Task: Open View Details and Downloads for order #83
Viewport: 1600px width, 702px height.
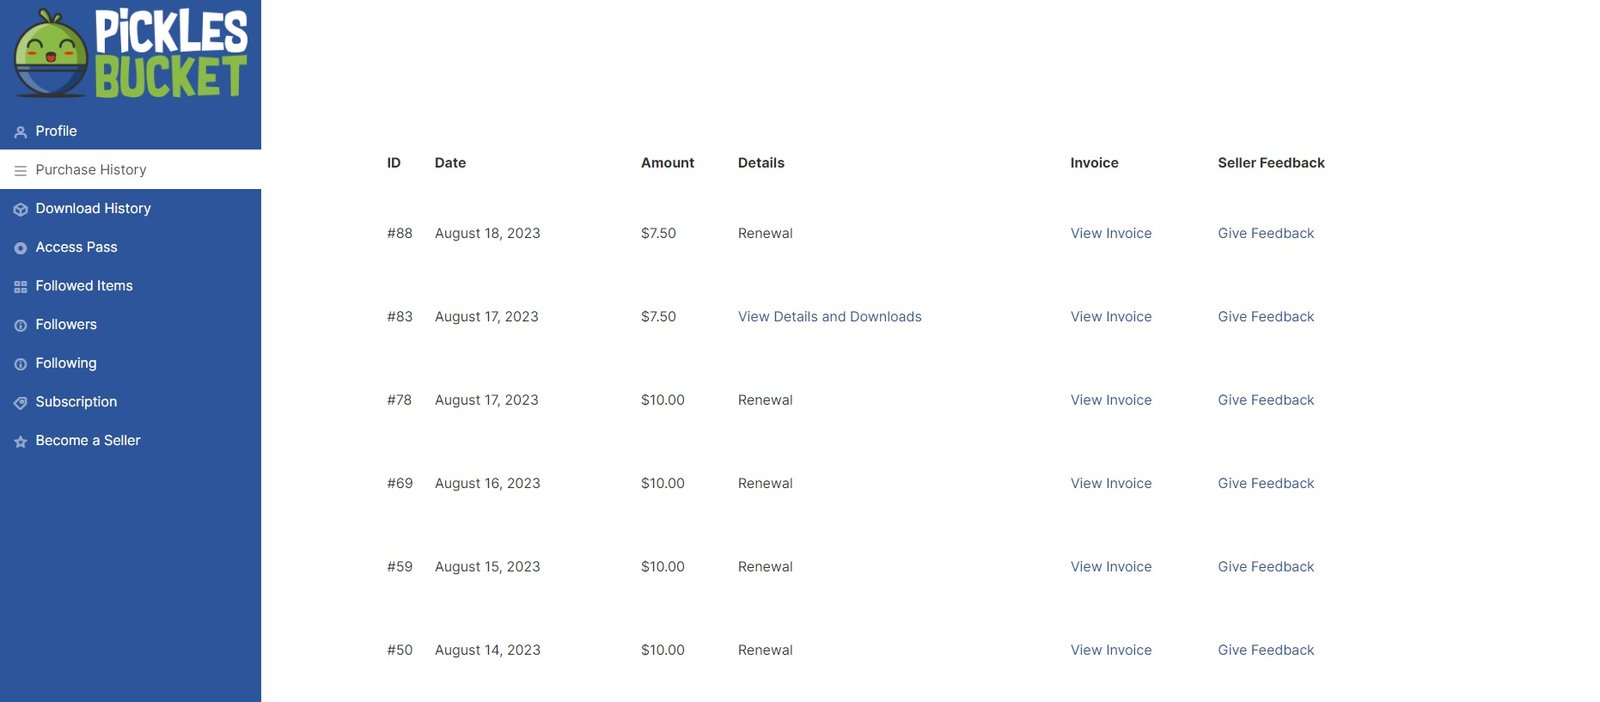Action: [829, 316]
